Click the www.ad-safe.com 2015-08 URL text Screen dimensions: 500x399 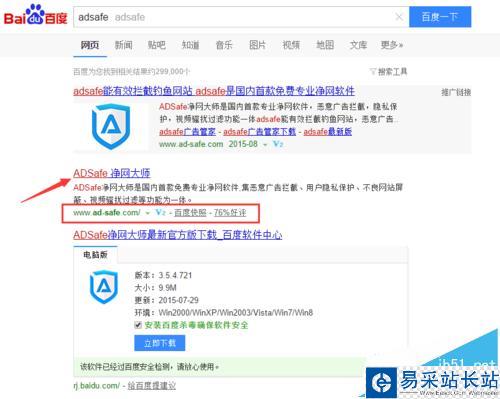click(208, 144)
